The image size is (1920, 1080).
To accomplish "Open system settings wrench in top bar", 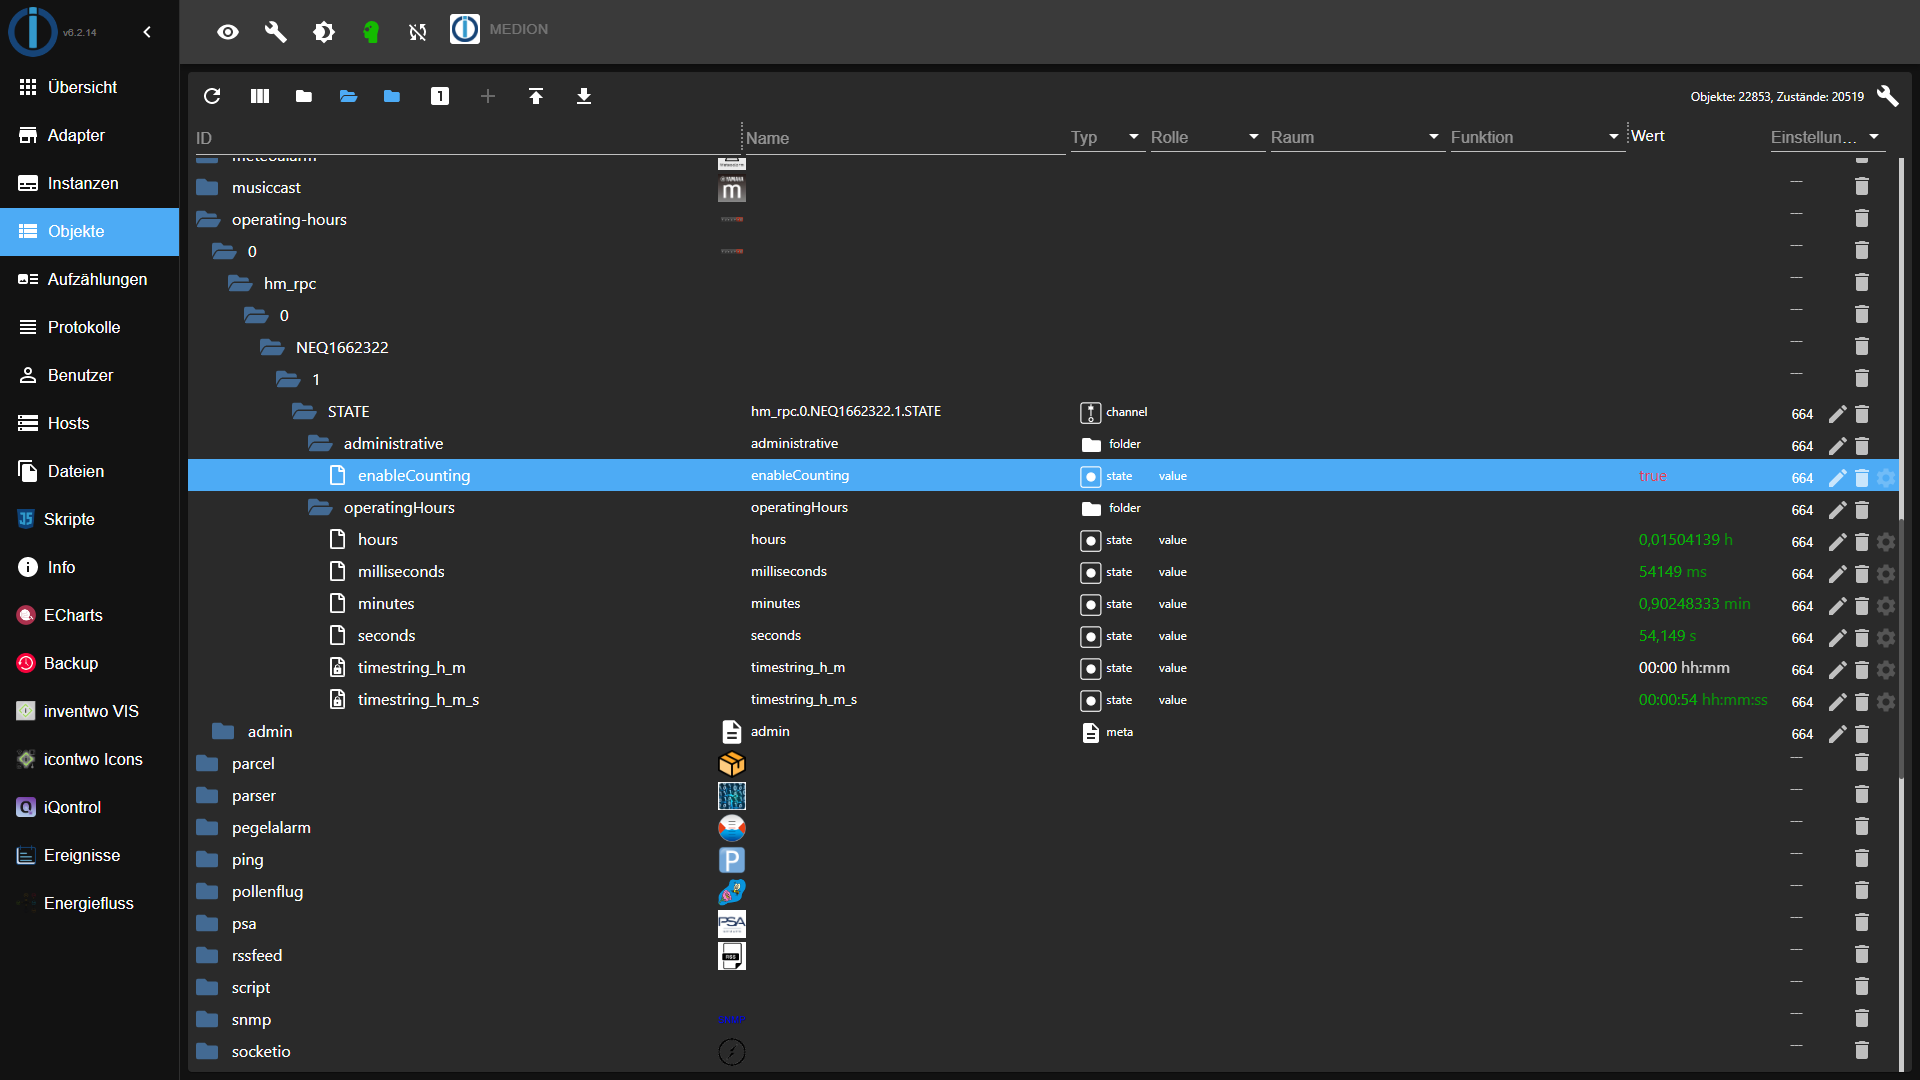I will tap(276, 32).
